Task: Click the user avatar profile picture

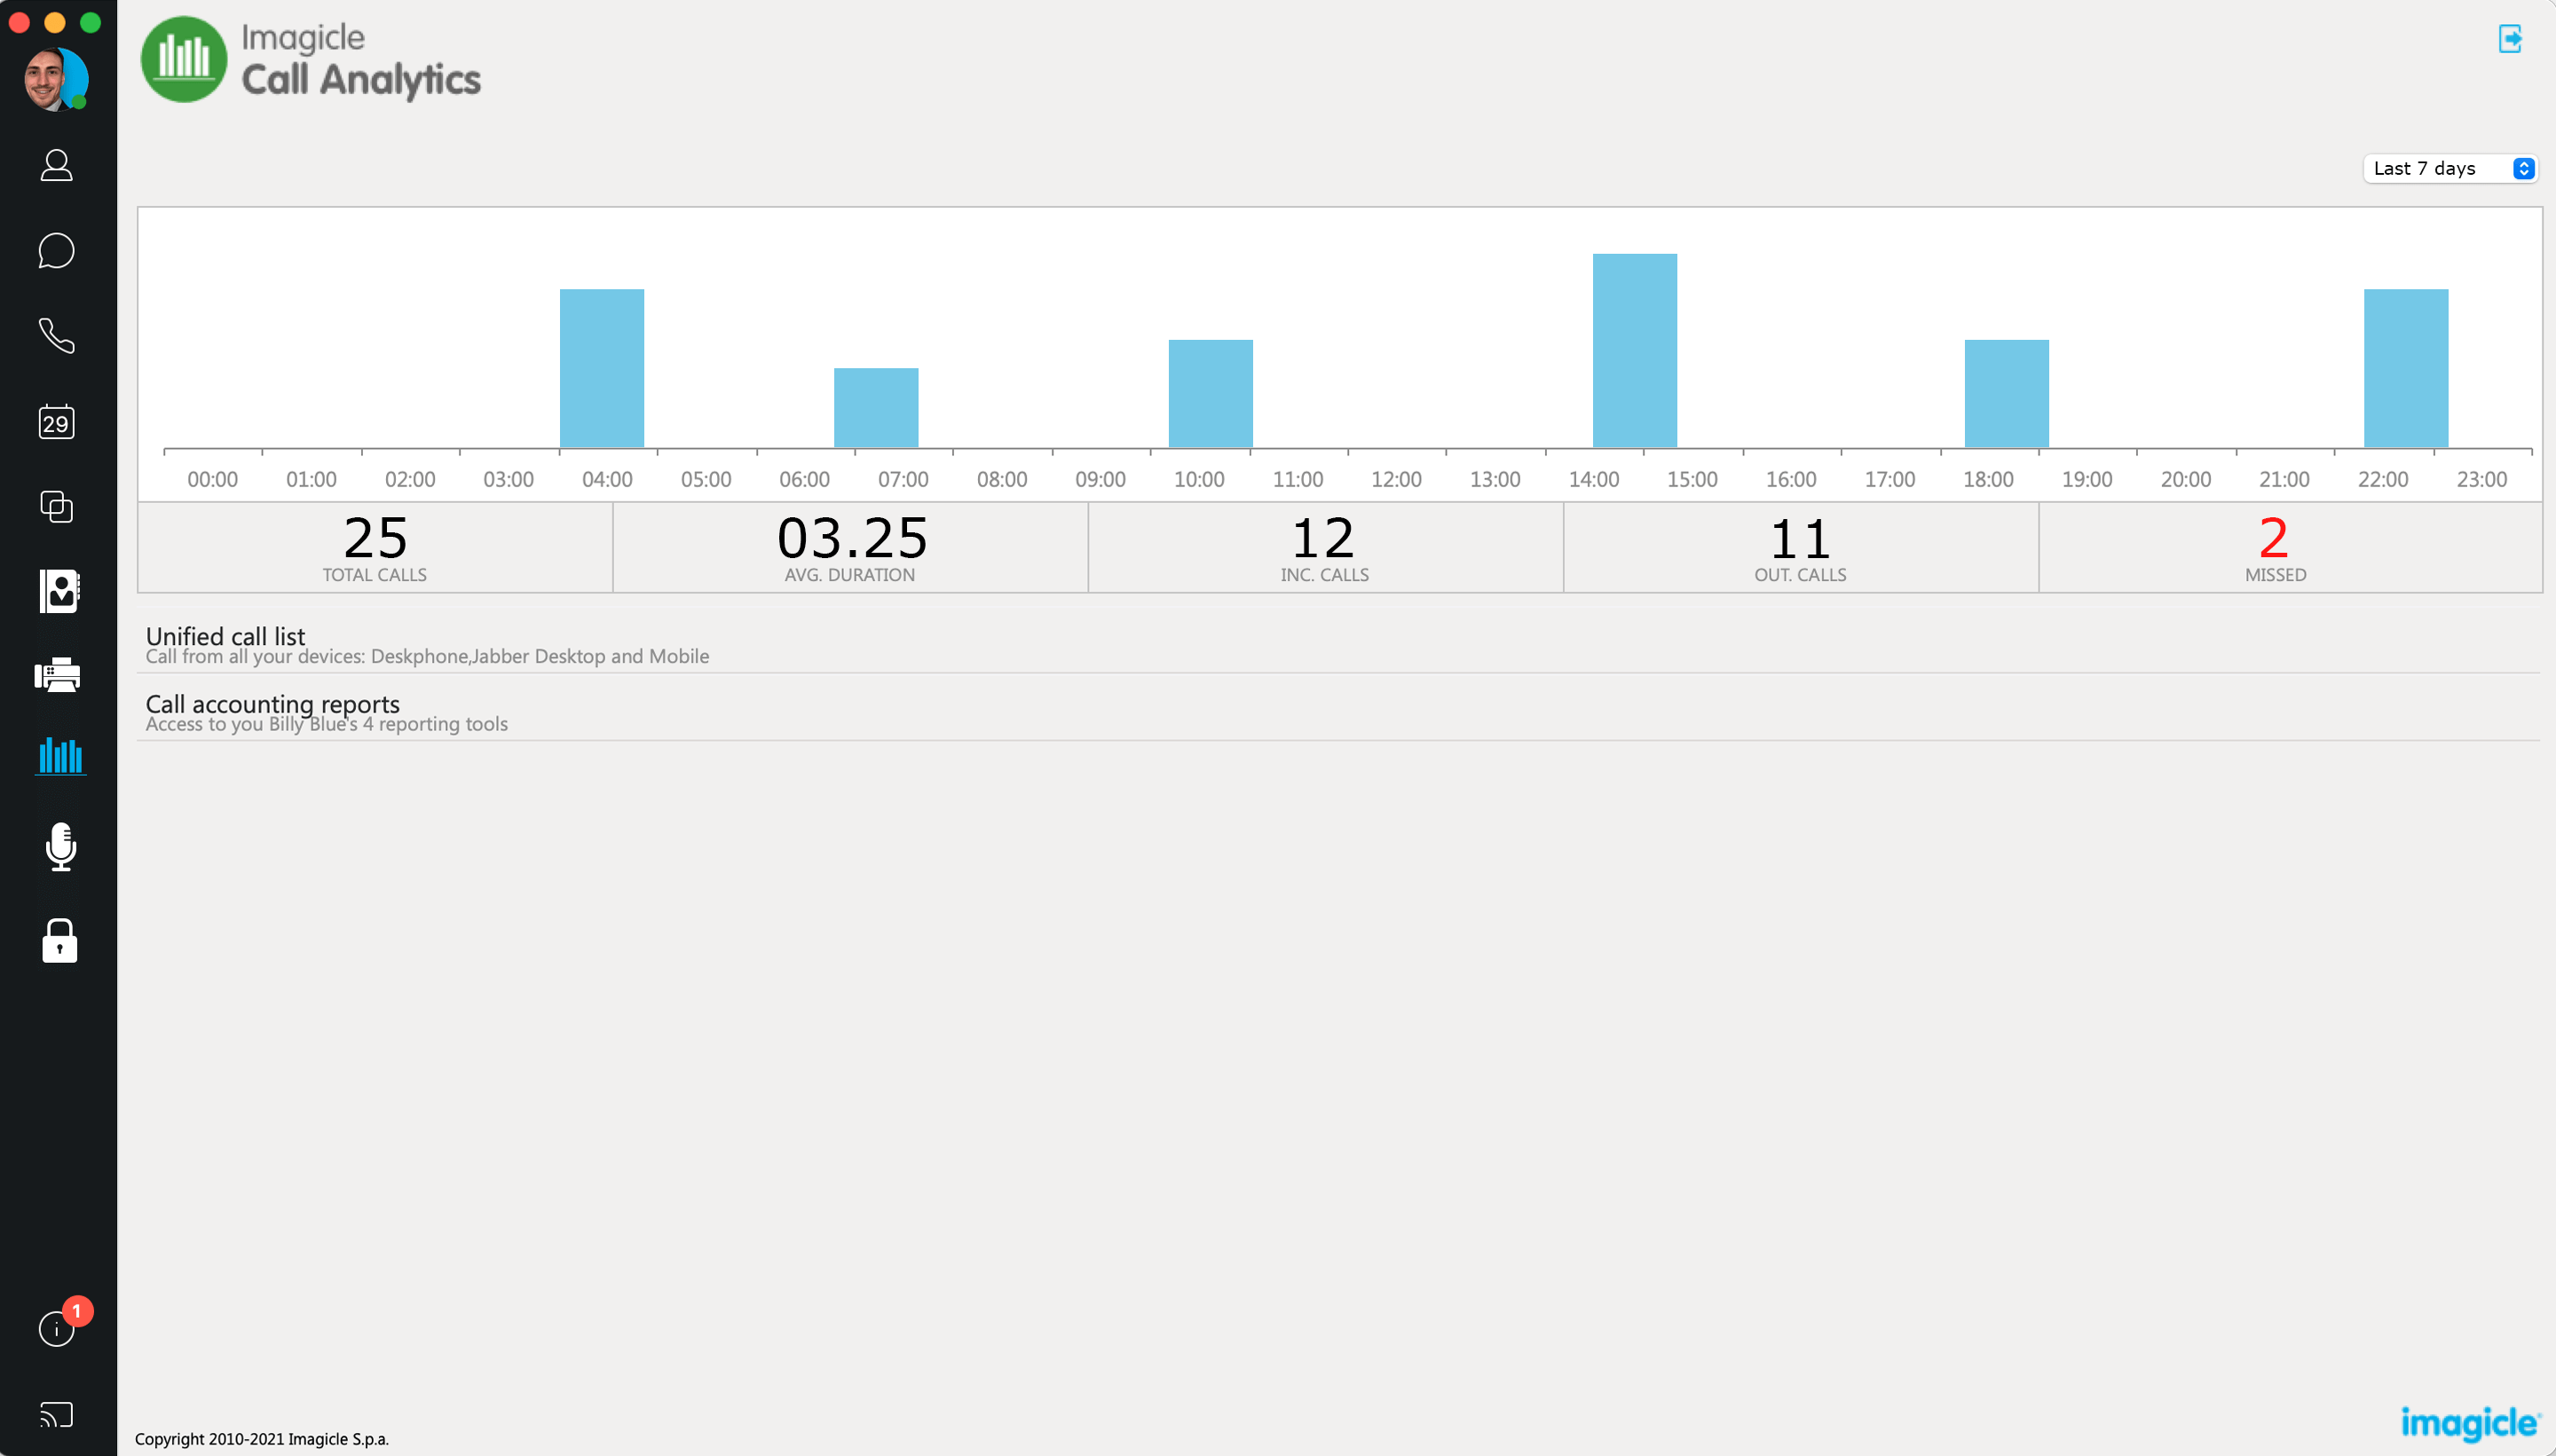Action: (x=54, y=79)
